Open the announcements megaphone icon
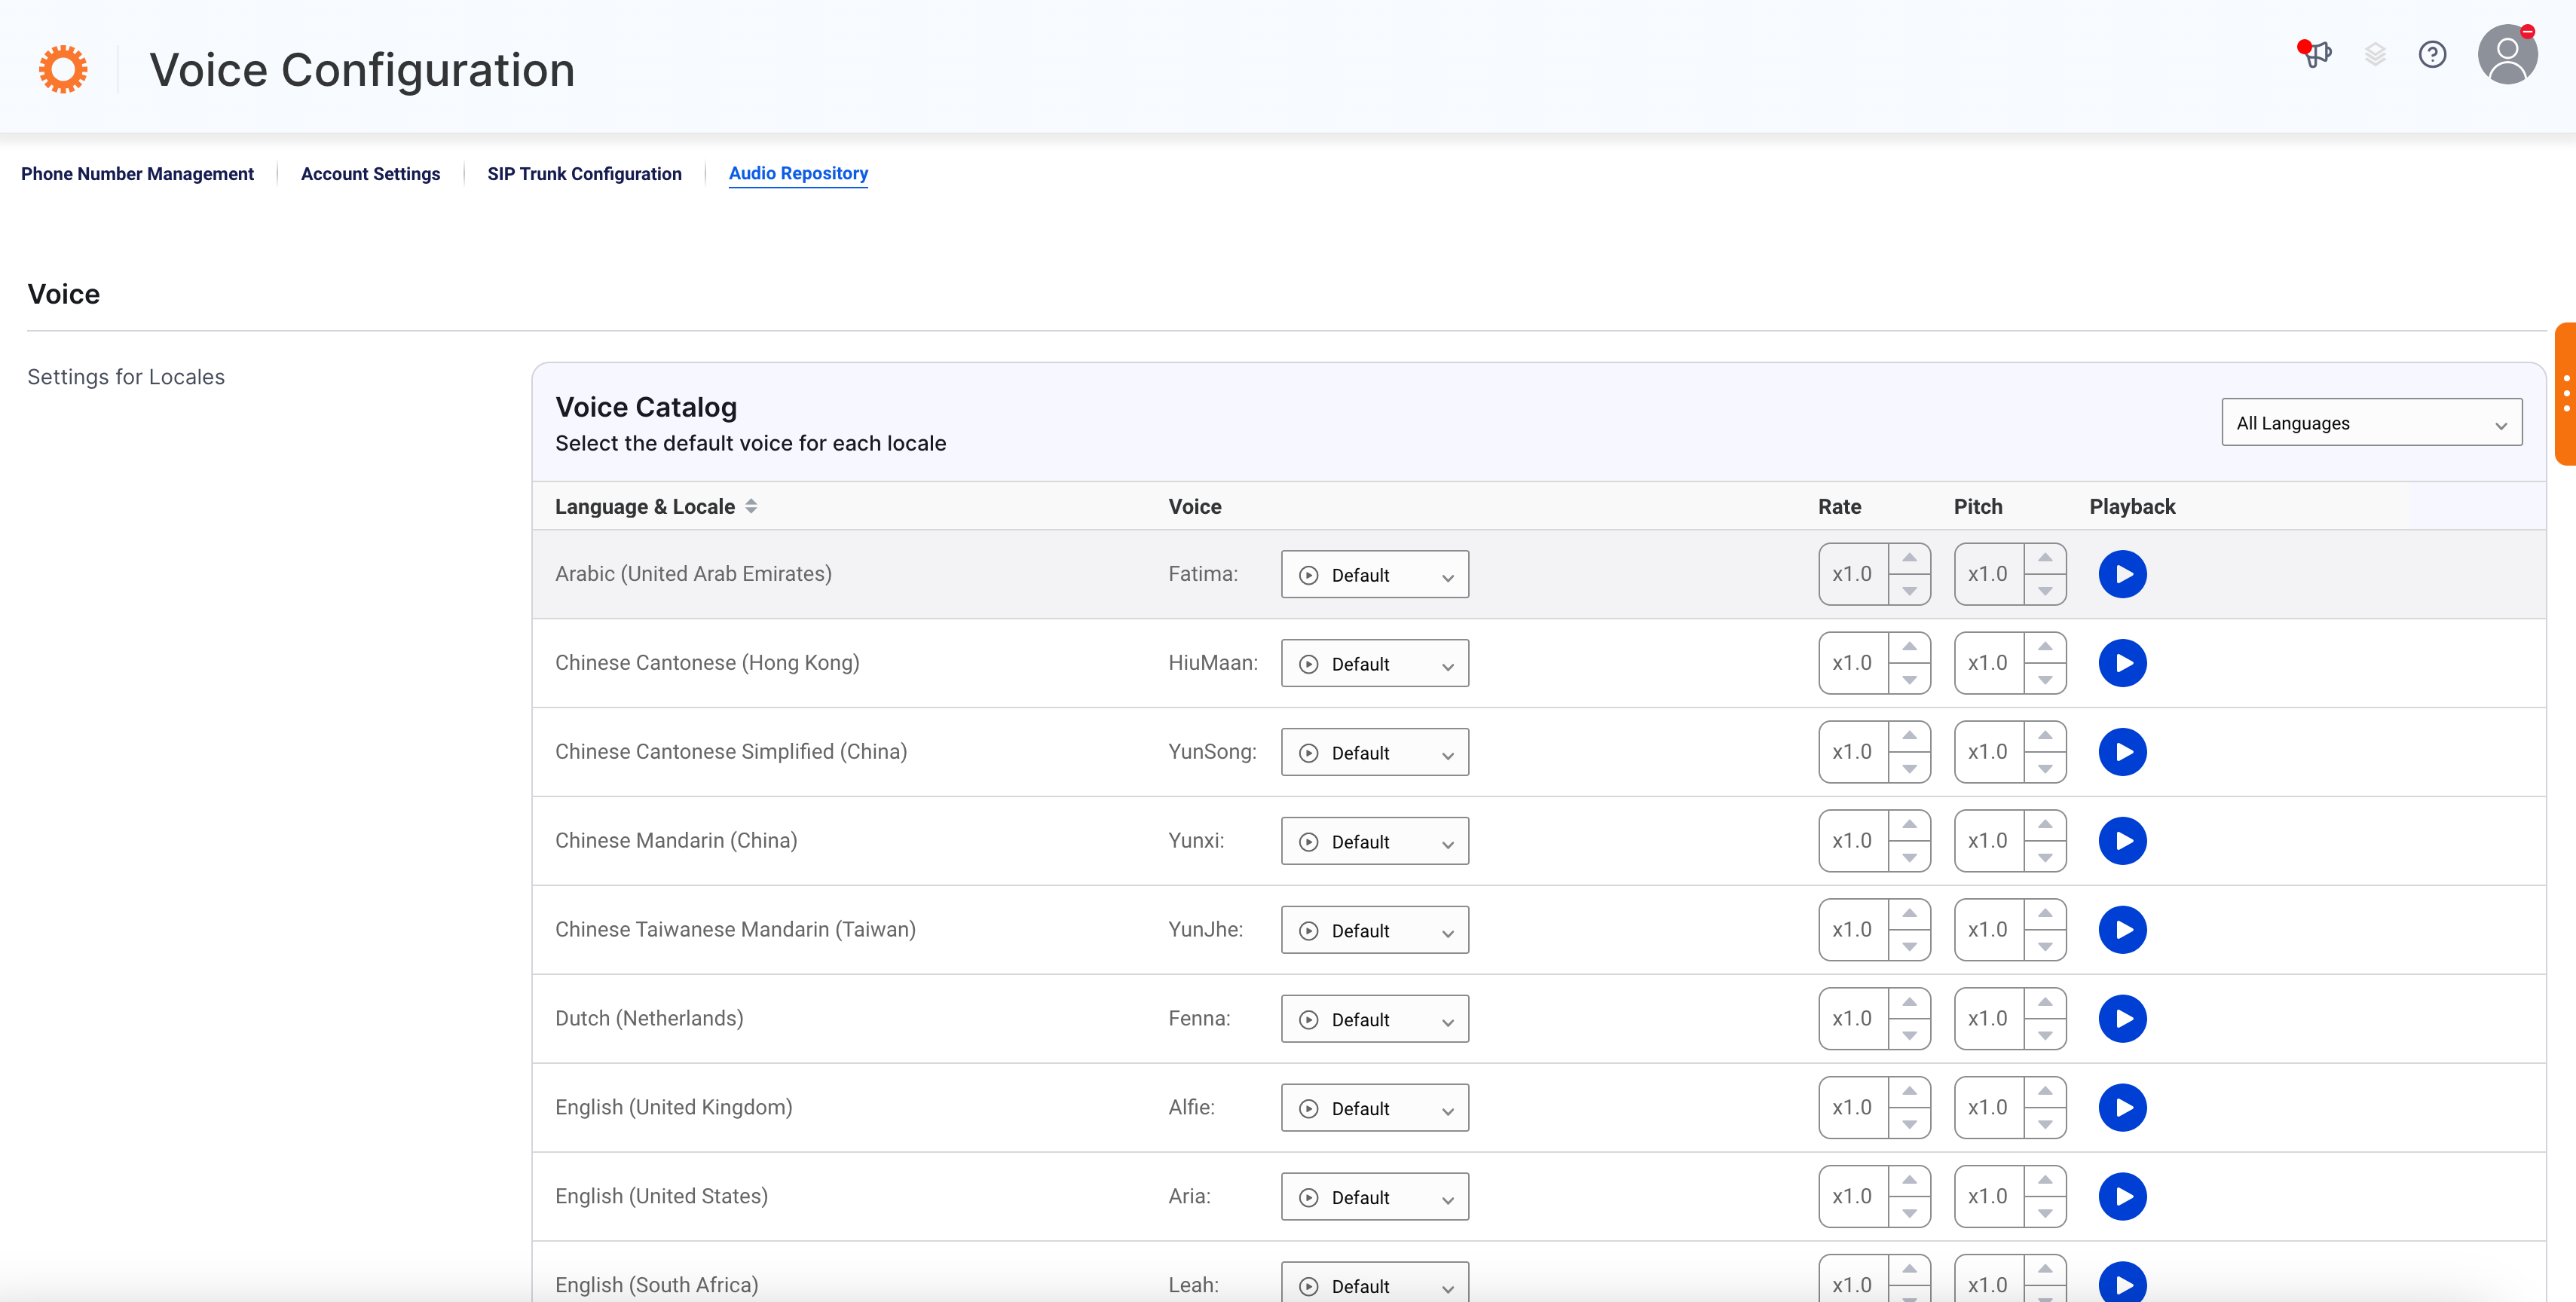The width and height of the screenshot is (2576, 1302). [x=2315, y=53]
